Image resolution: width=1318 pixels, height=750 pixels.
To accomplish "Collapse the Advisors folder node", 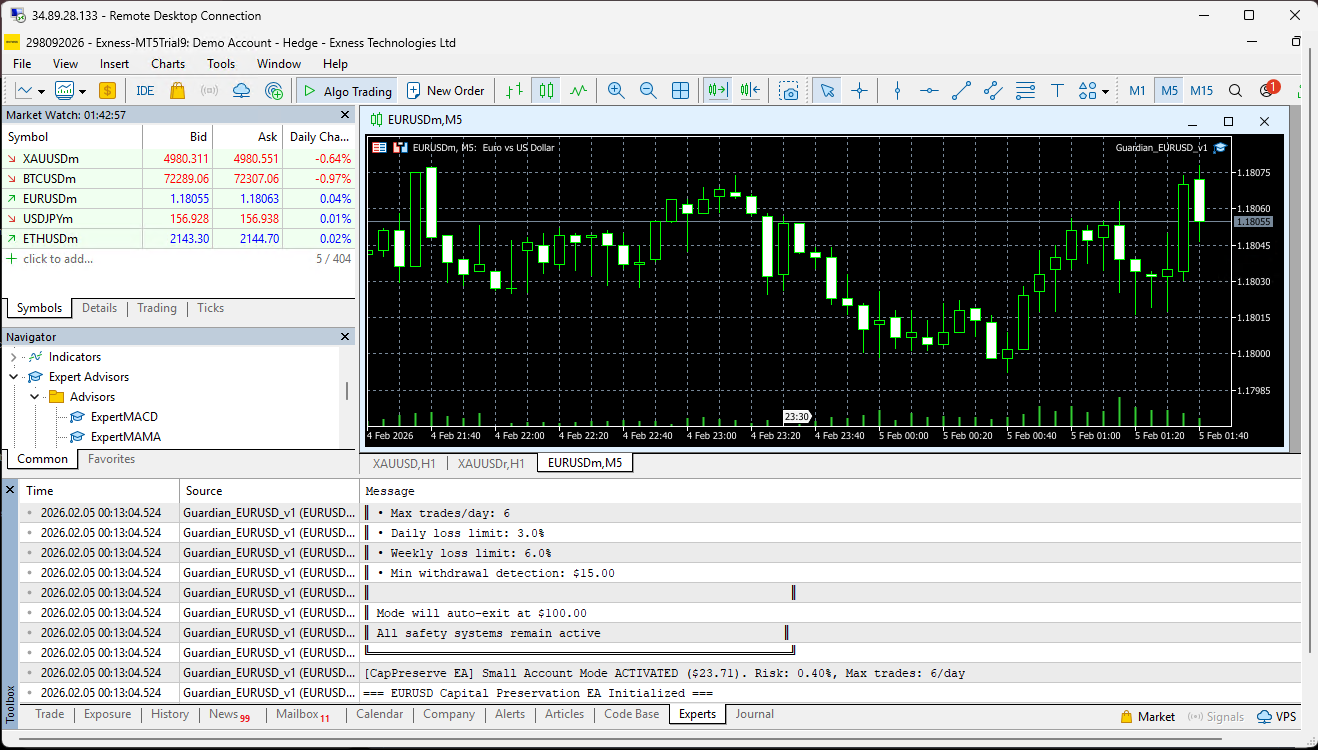I will pos(34,397).
